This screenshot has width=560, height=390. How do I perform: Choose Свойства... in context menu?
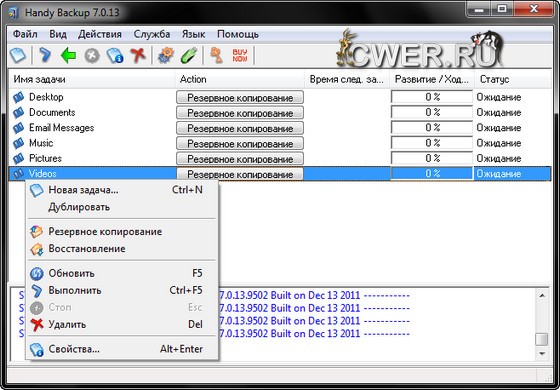pyautogui.click(x=122, y=349)
